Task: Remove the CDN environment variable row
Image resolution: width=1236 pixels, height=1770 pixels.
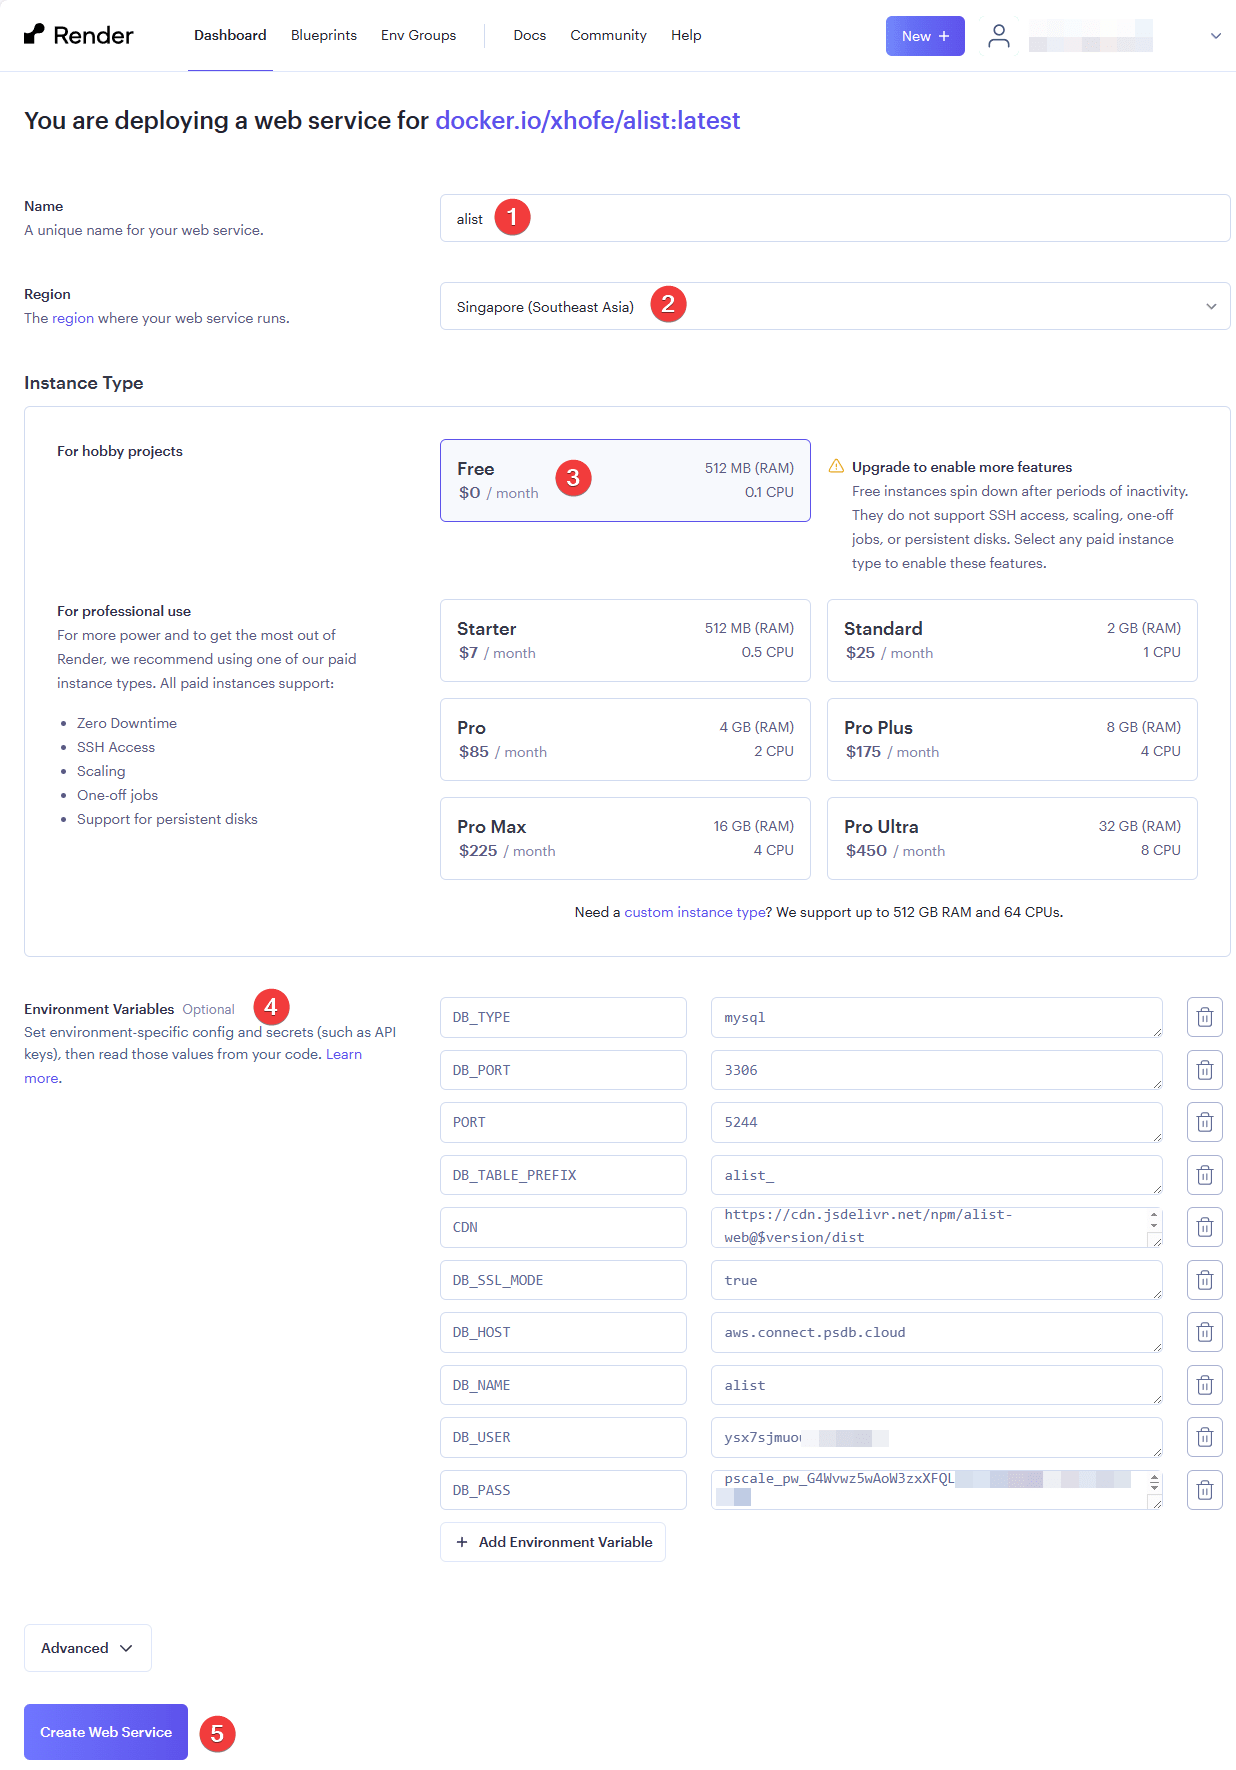Action: point(1204,1227)
